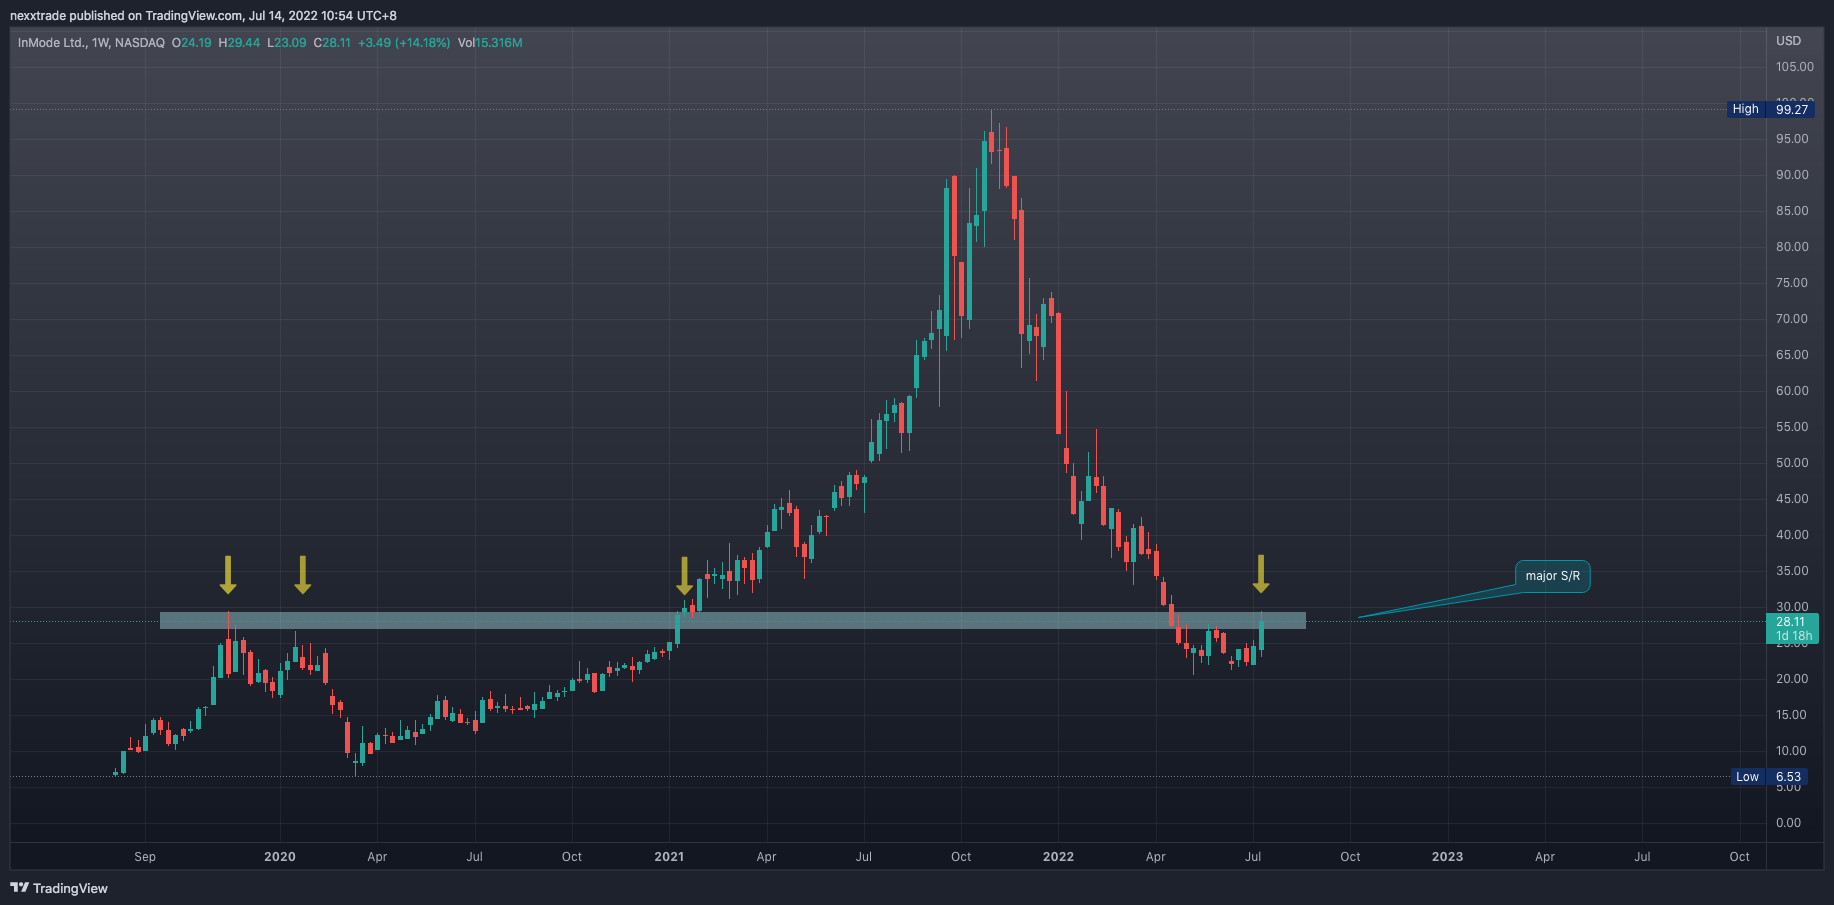Click the '40.00' price axis label
Image resolution: width=1834 pixels, height=905 pixels.
click(x=1792, y=535)
